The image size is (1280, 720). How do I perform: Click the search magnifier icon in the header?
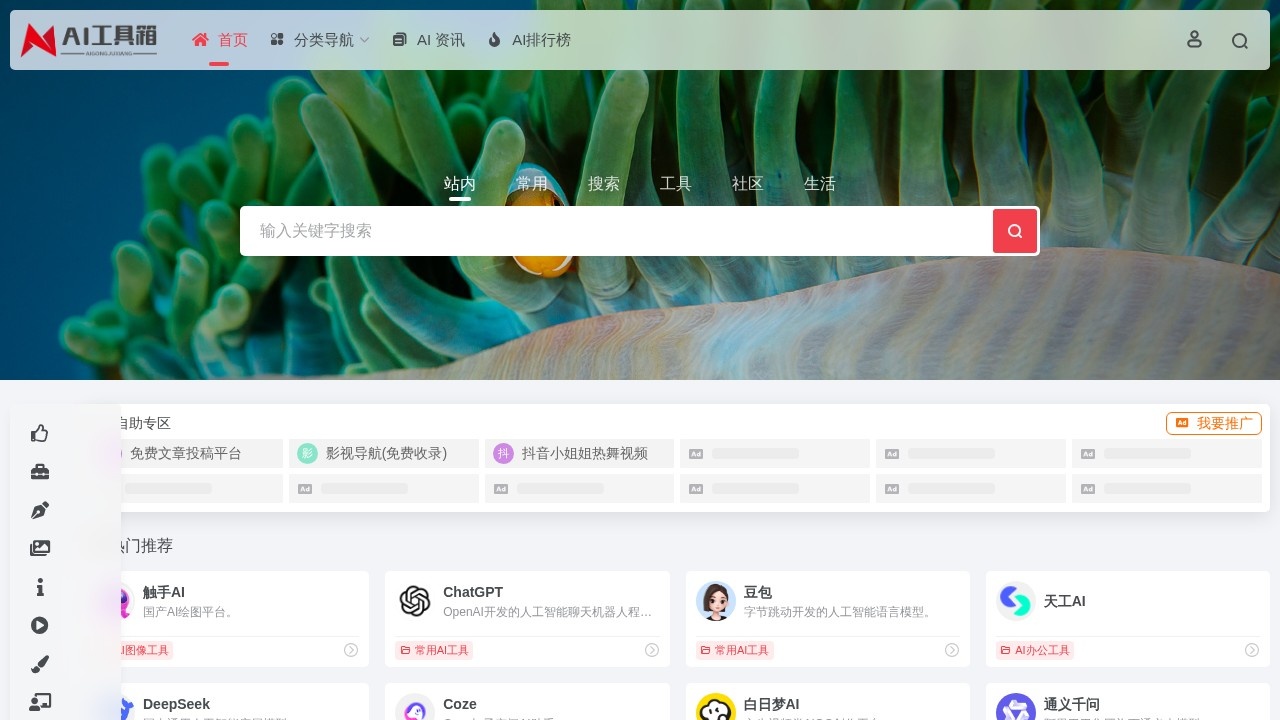tap(1240, 40)
